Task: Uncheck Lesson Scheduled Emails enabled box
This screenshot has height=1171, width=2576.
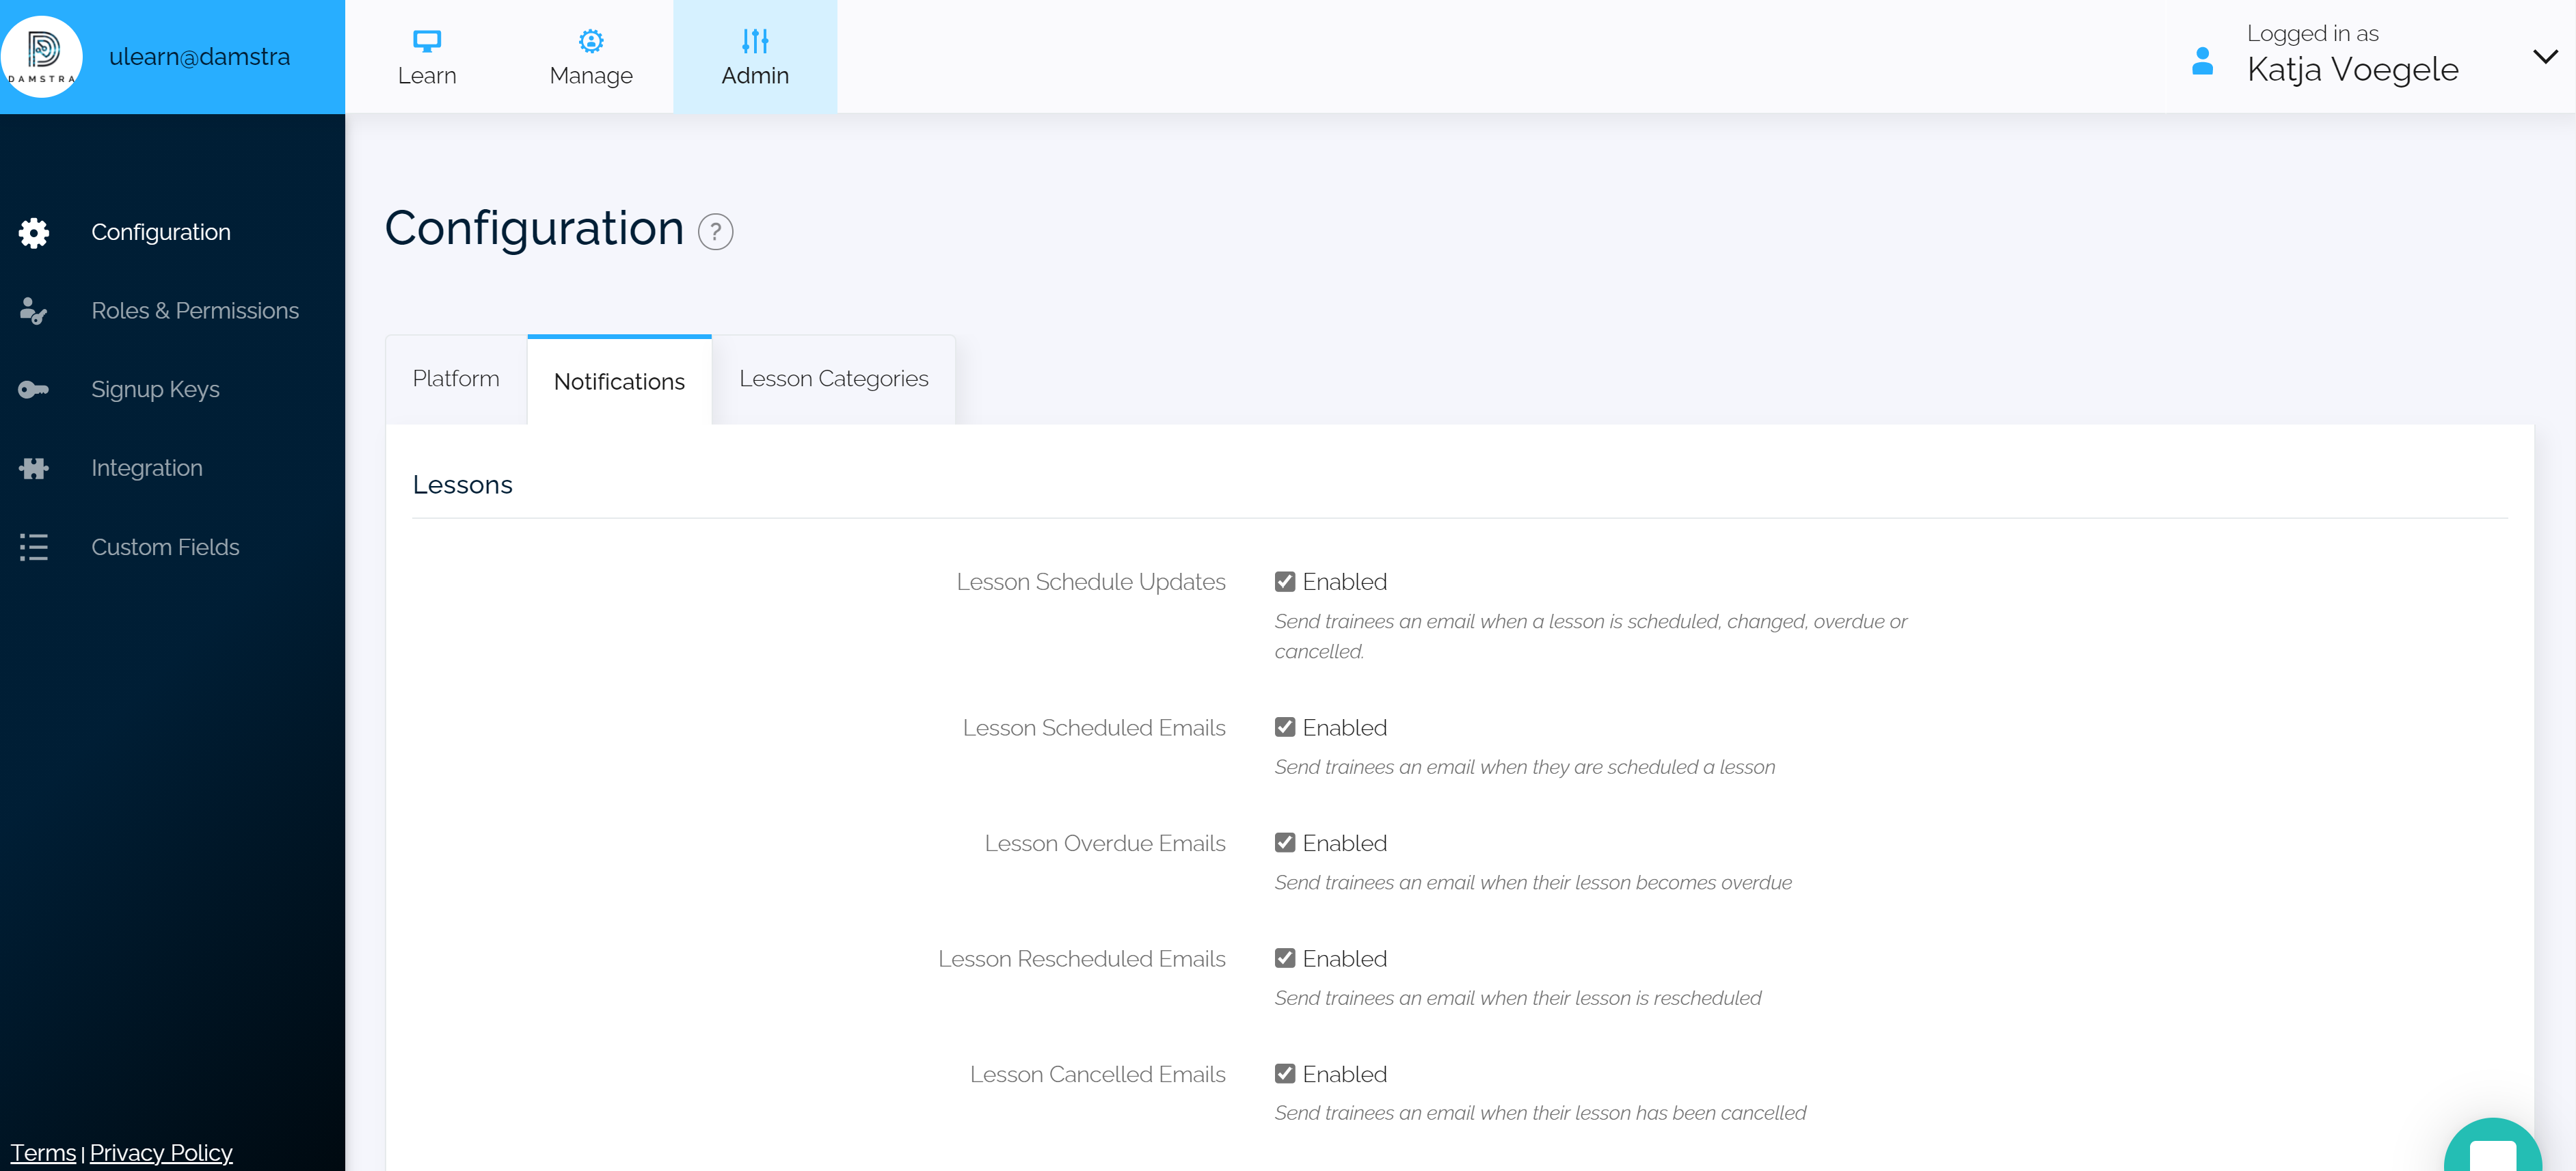Action: click(1285, 727)
